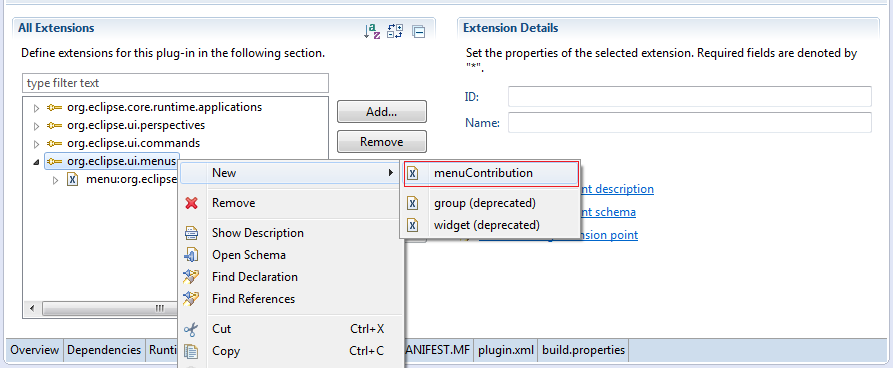Click the Add... button
The height and width of the screenshot is (368, 893).
pos(382,112)
